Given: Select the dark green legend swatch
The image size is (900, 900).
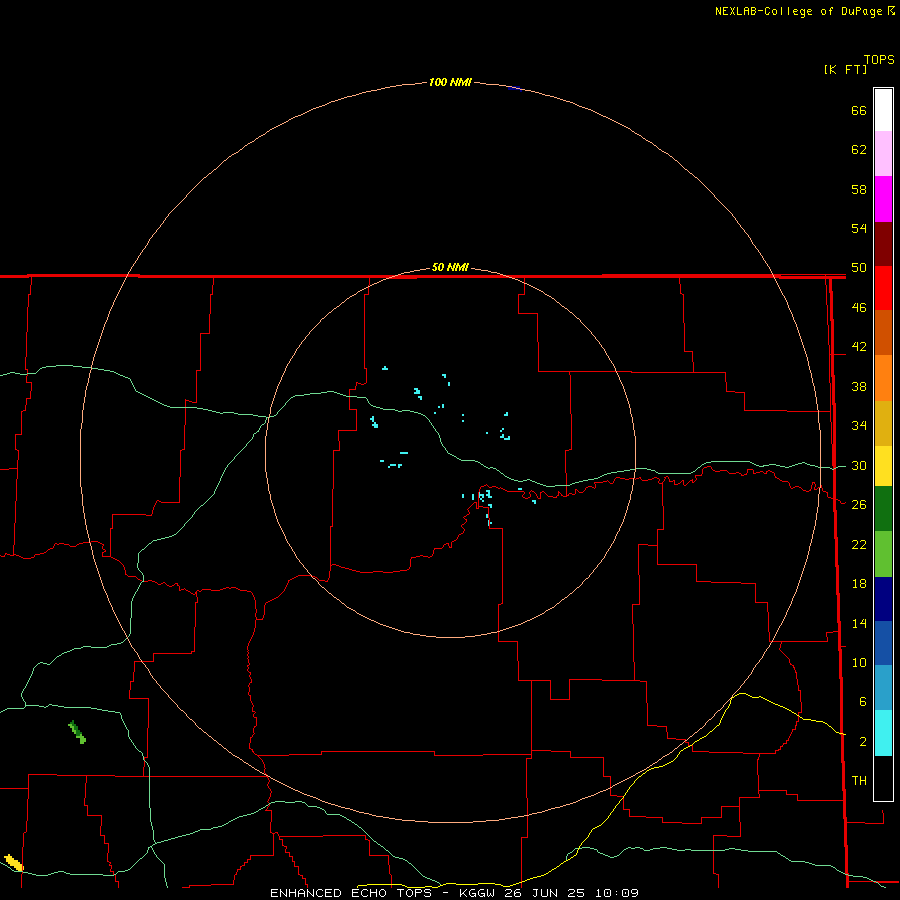Looking at the screenshot, I should pos(883,509).
